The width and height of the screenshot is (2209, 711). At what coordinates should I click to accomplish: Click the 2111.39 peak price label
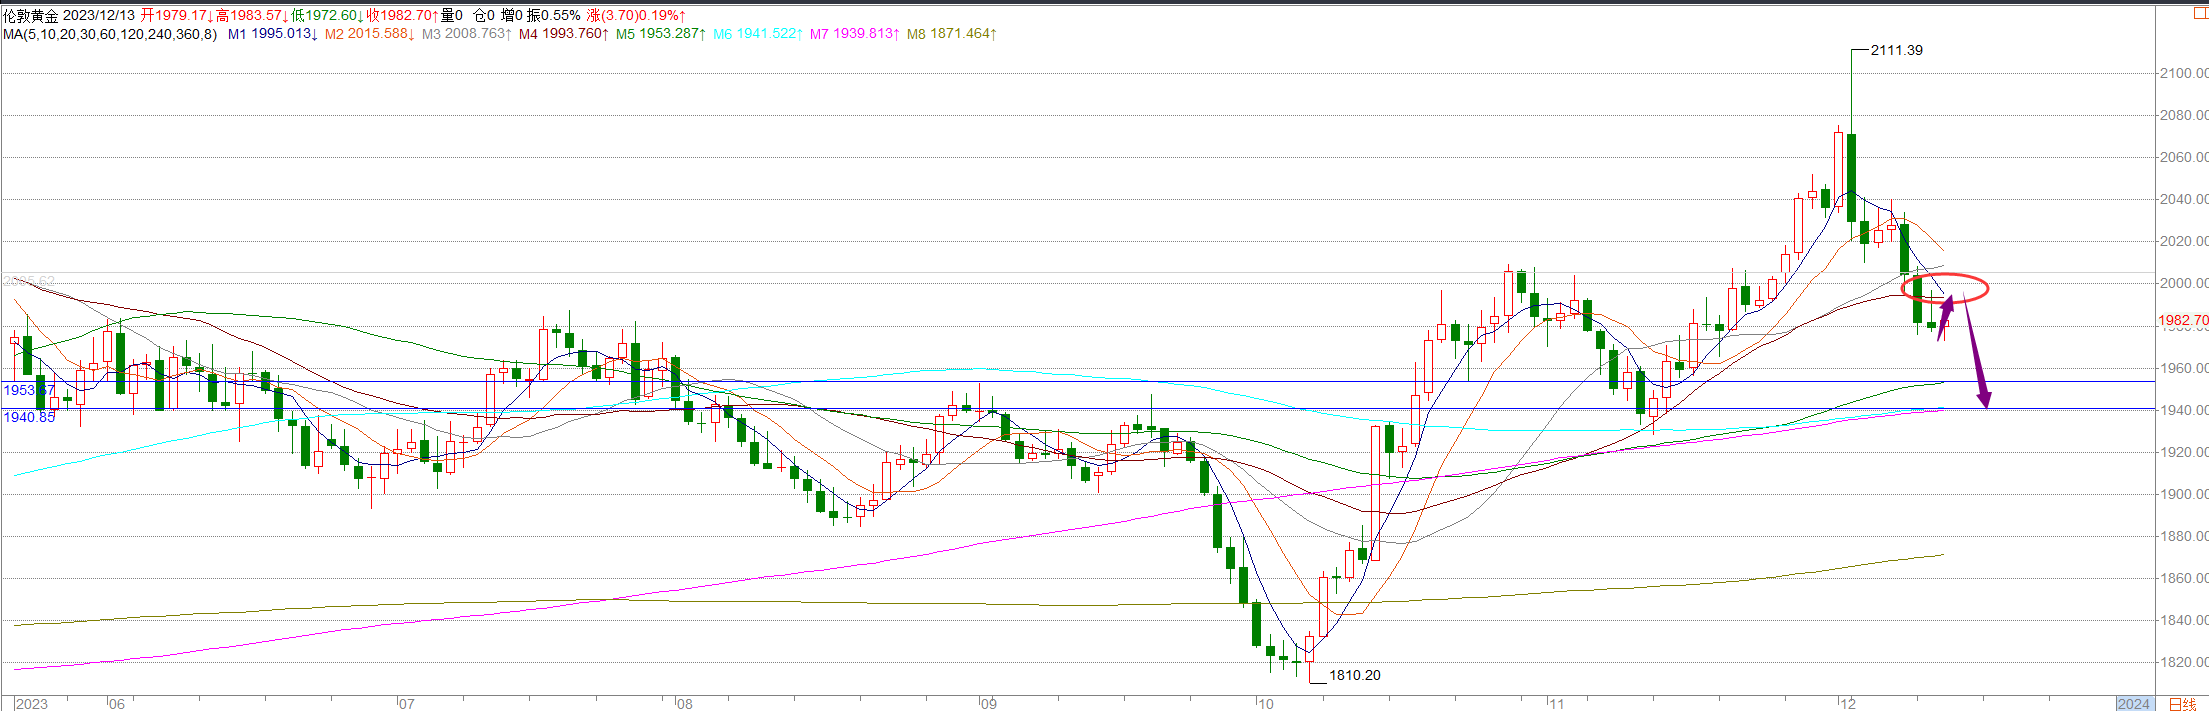click(x=1896, y=50)
